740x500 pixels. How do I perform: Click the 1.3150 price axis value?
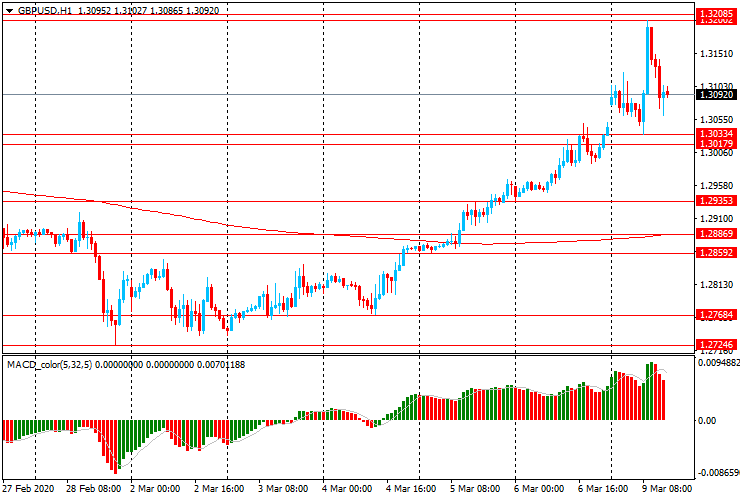pos(714,54)
